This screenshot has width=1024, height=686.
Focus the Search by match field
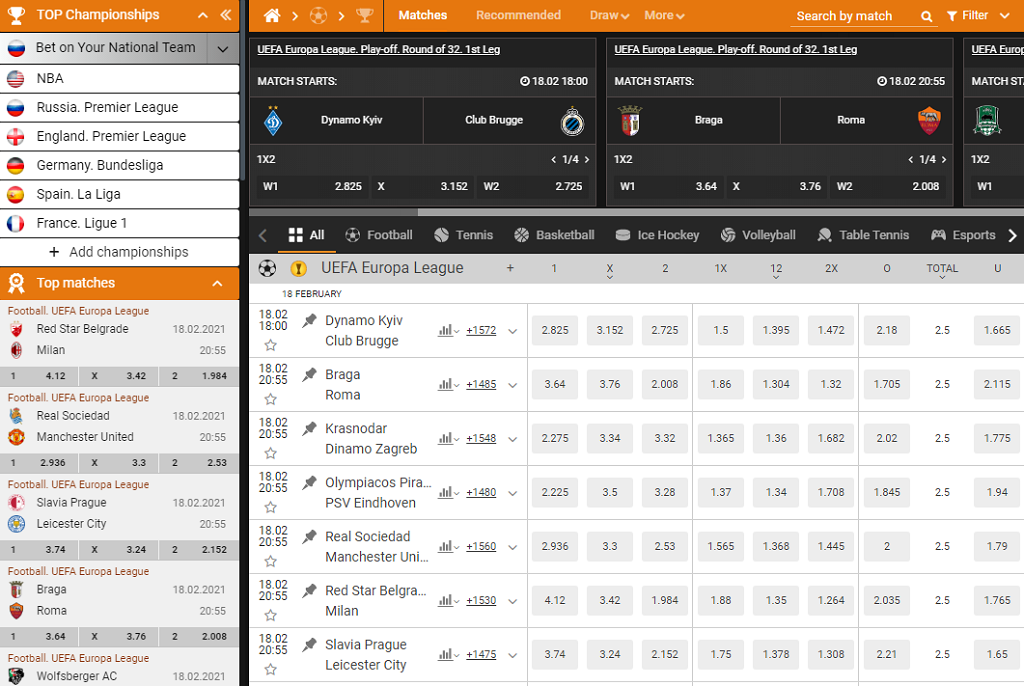pos(853,16)
